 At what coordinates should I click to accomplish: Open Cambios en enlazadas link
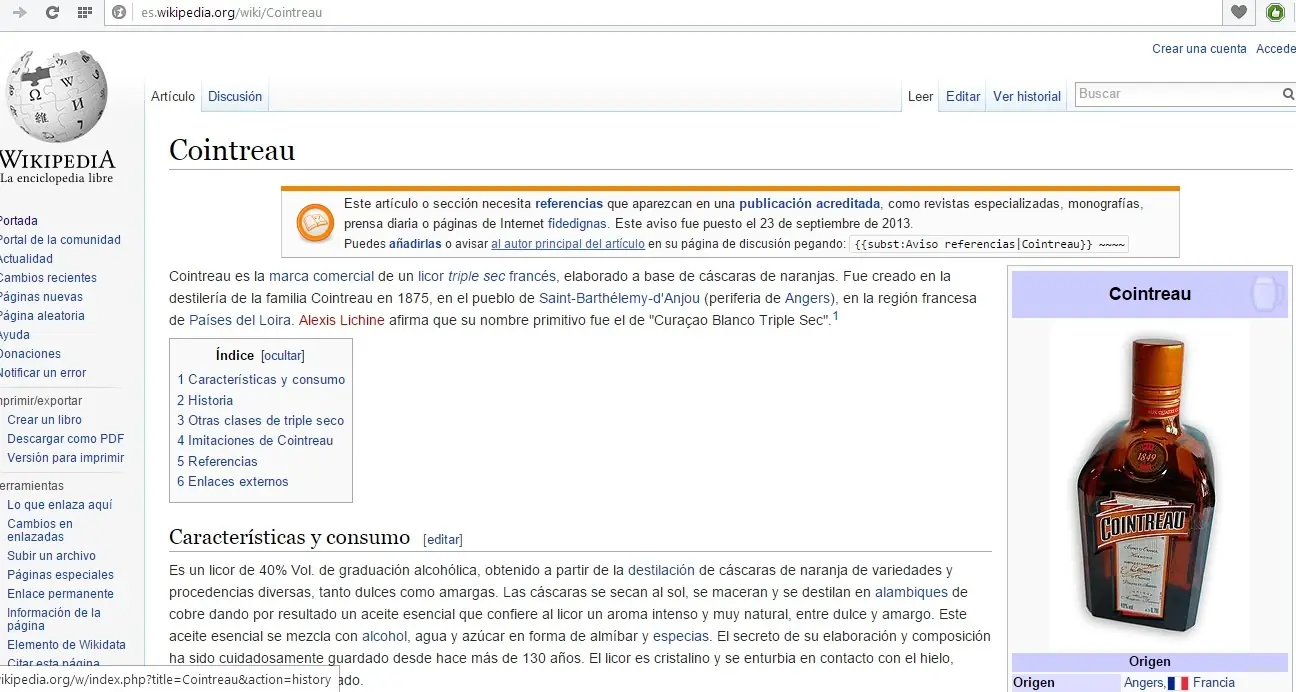click(x=40, y=530)
